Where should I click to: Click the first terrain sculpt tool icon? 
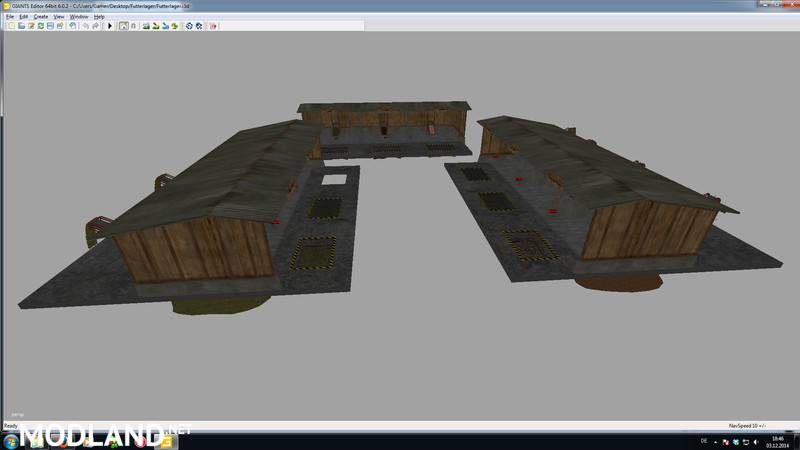pyautogui.click(x=146, y=26)
